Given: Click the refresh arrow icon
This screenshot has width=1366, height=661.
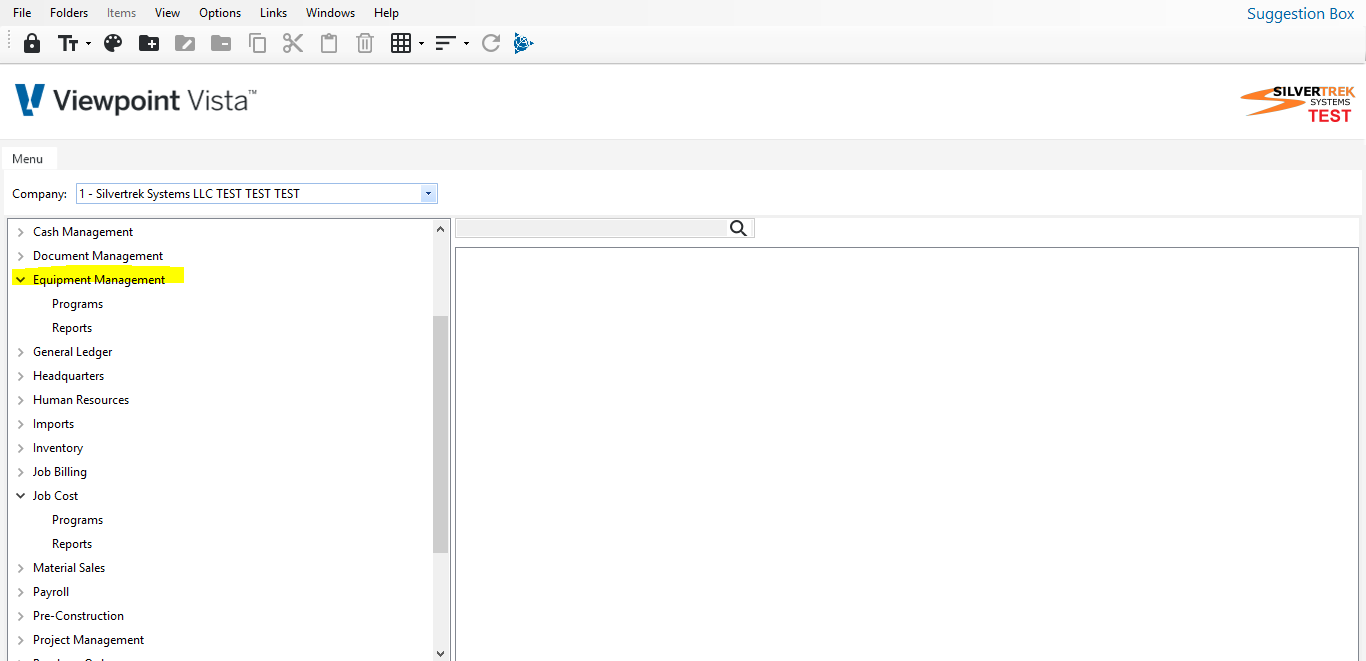Looking at the screenshot, I should pyautogui.click(x=491, y=43).
